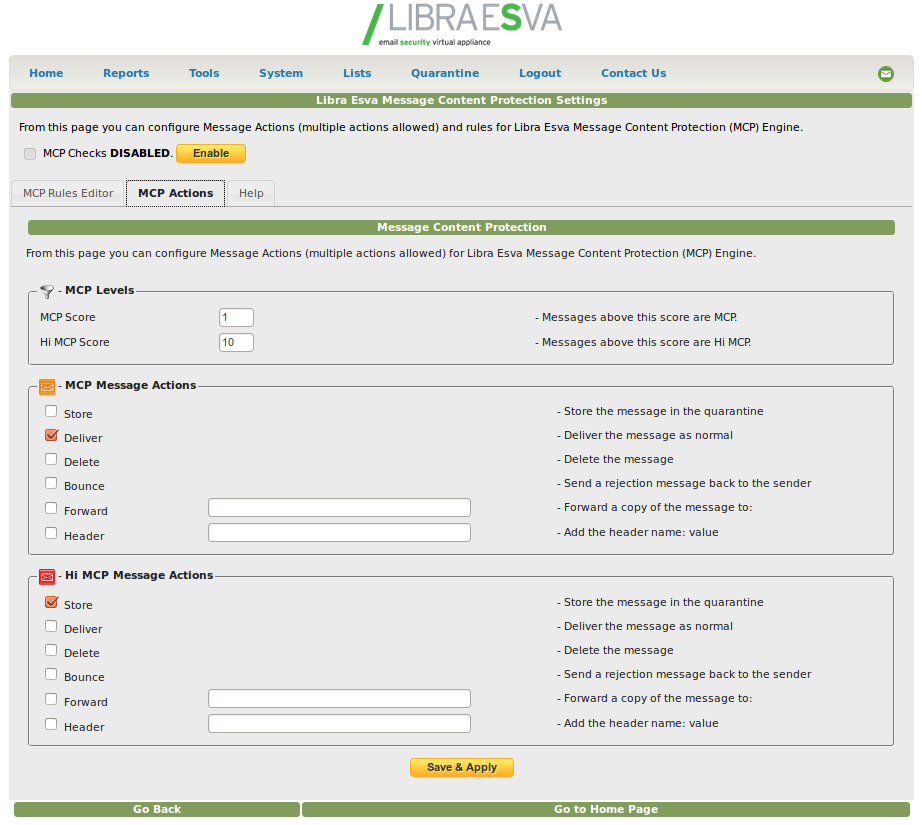922x825 pixels.
Task: Click the Enable button for MCP Checks
Action: click(211, 153)
